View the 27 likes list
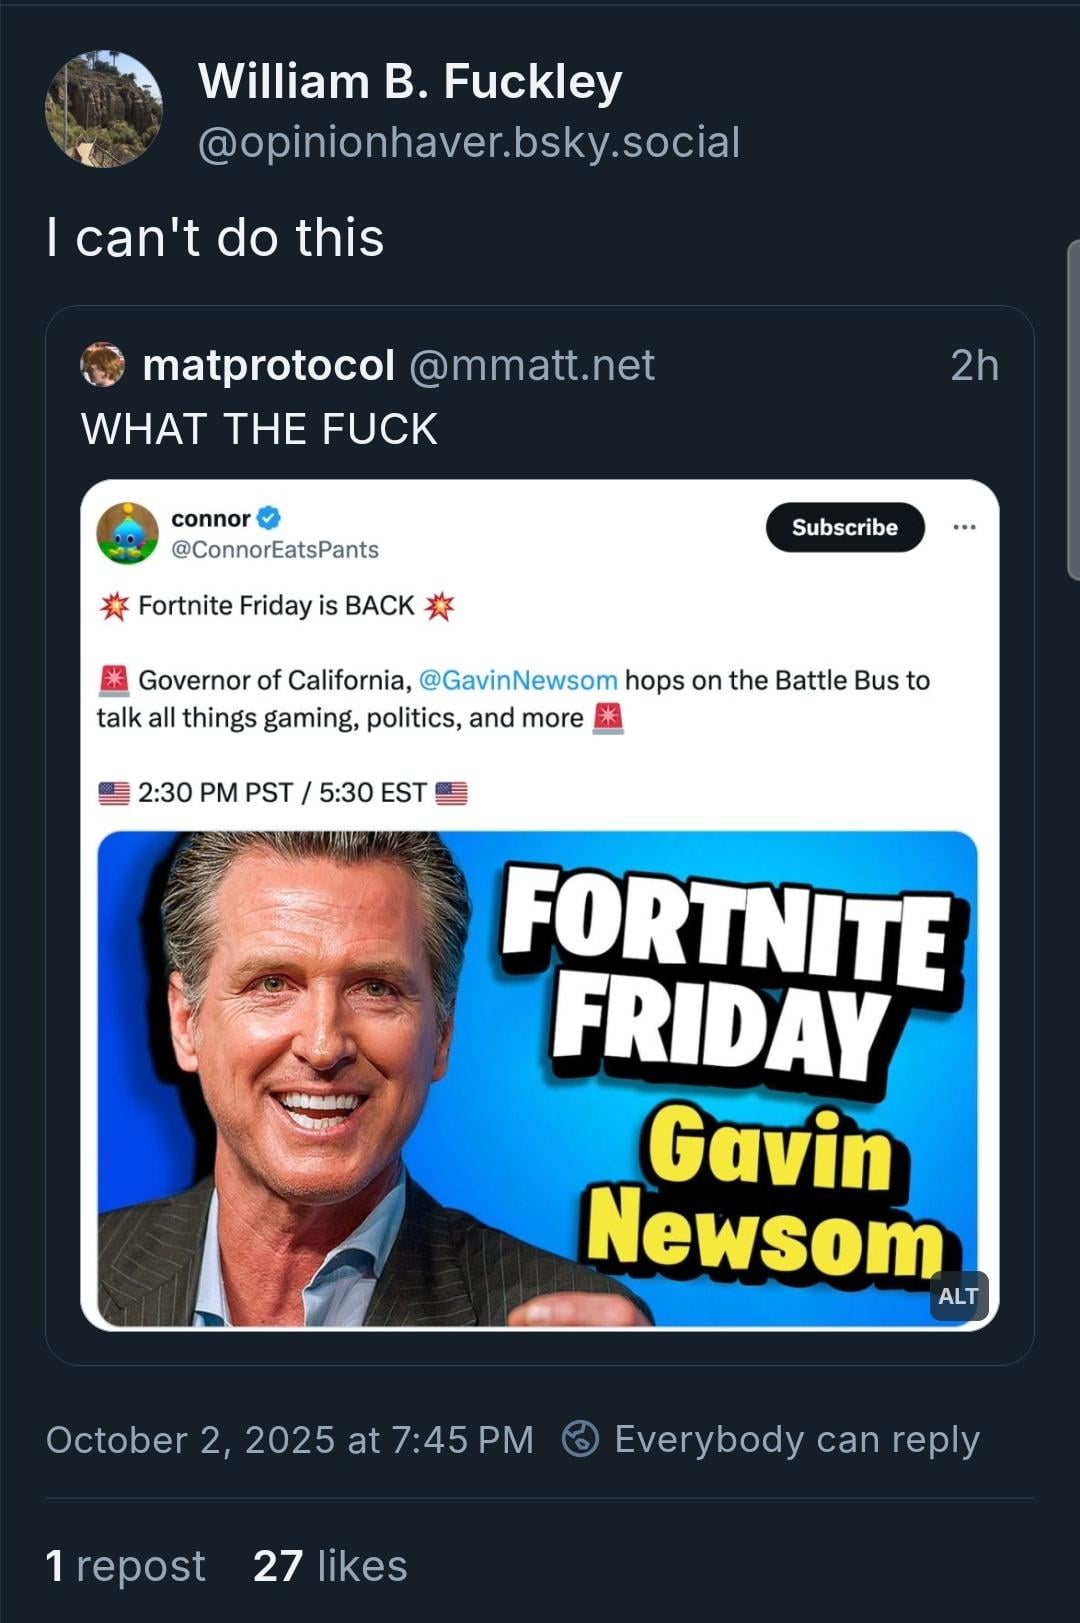 click(330, 1565)
